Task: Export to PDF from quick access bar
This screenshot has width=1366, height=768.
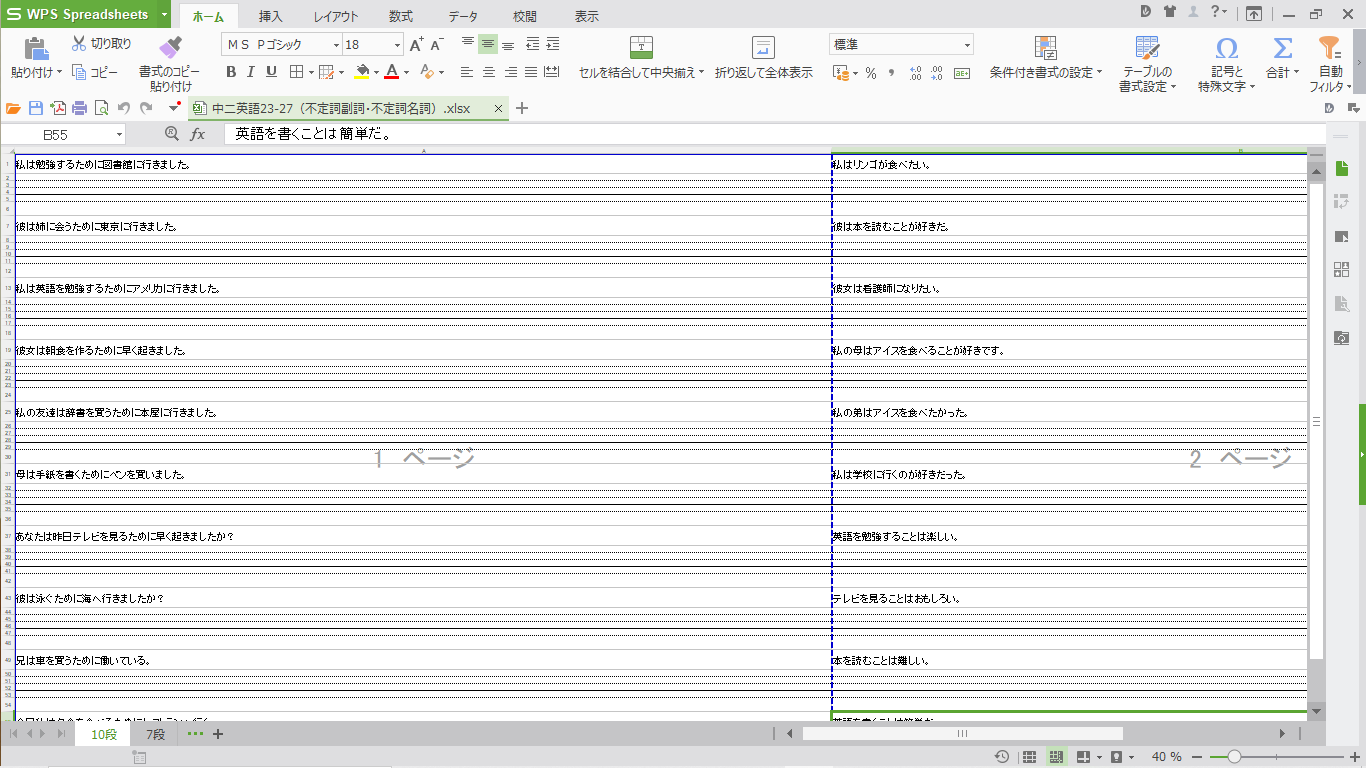Action: click(58, 108)
